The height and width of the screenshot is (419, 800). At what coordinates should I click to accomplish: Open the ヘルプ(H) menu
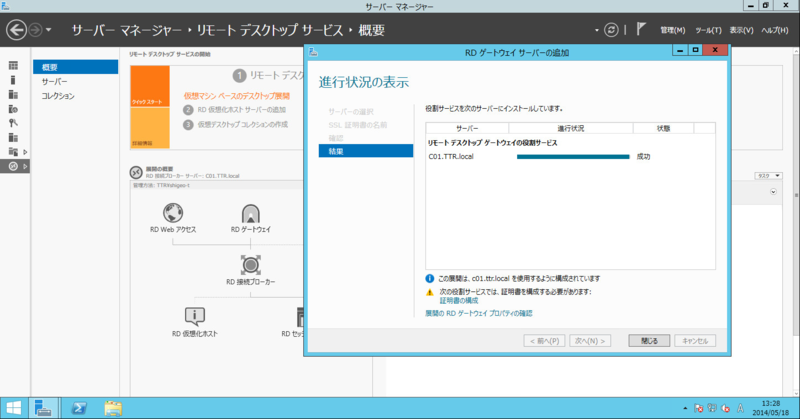774,30
